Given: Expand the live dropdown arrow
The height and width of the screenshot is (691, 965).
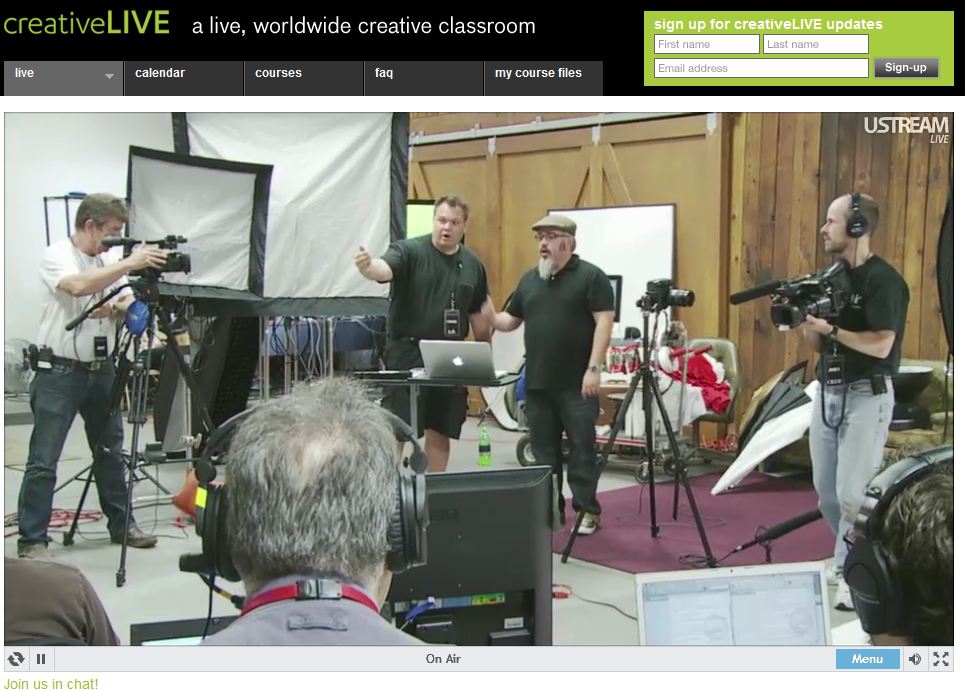Looking at the screenshot, I should 109,76.
